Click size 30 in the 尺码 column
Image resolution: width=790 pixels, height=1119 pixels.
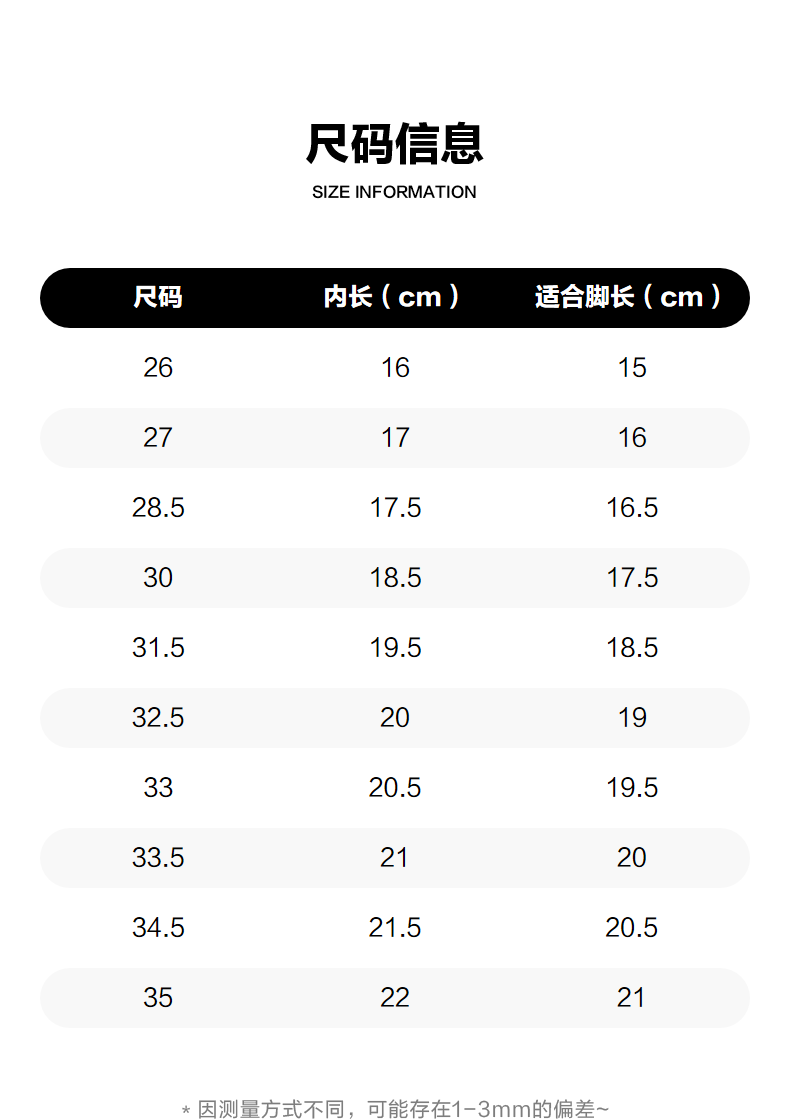click(158, 578)
